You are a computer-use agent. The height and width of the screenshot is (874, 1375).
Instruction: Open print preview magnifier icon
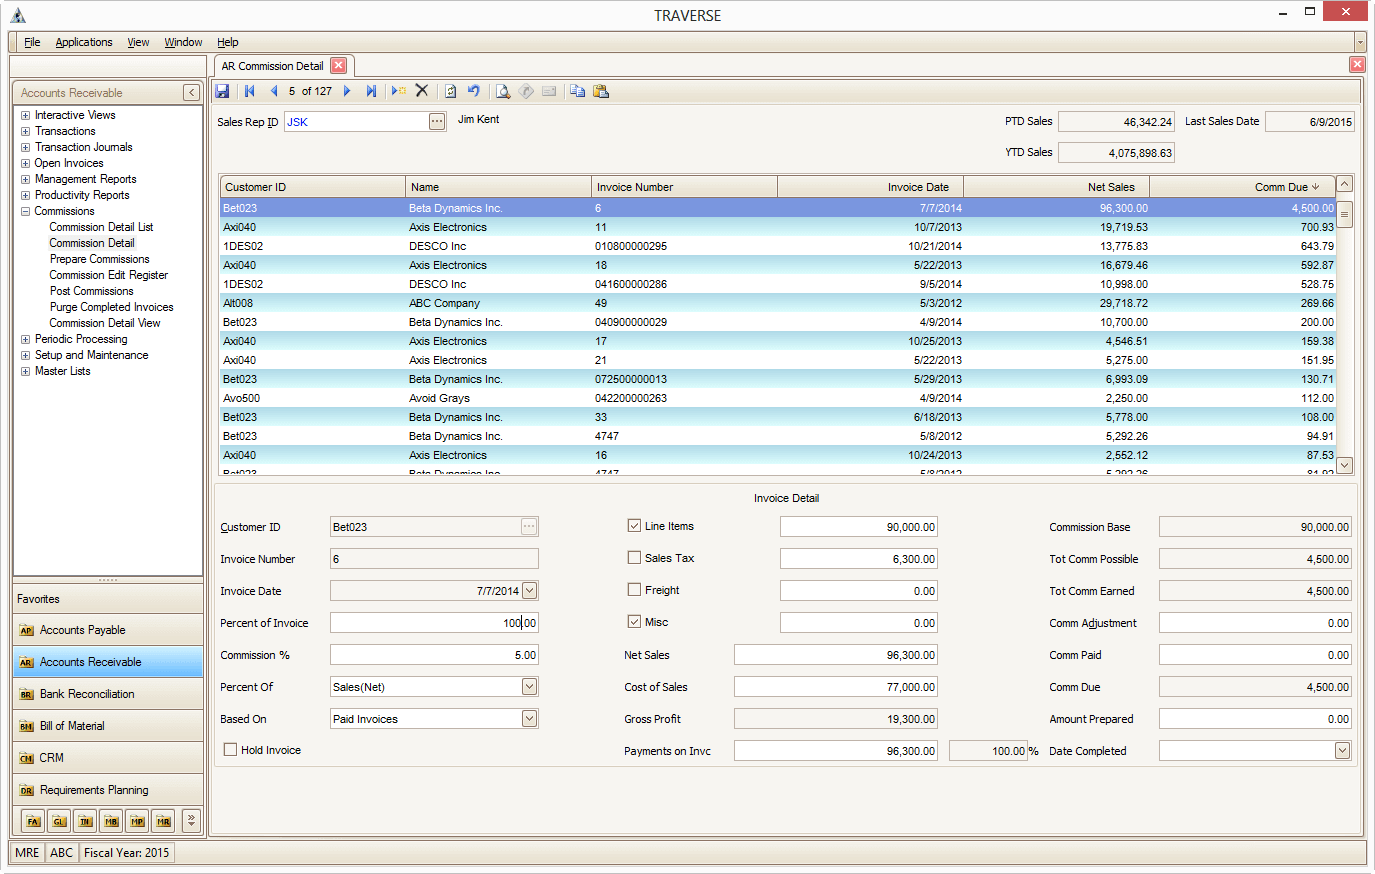click(x=503, y=91)
